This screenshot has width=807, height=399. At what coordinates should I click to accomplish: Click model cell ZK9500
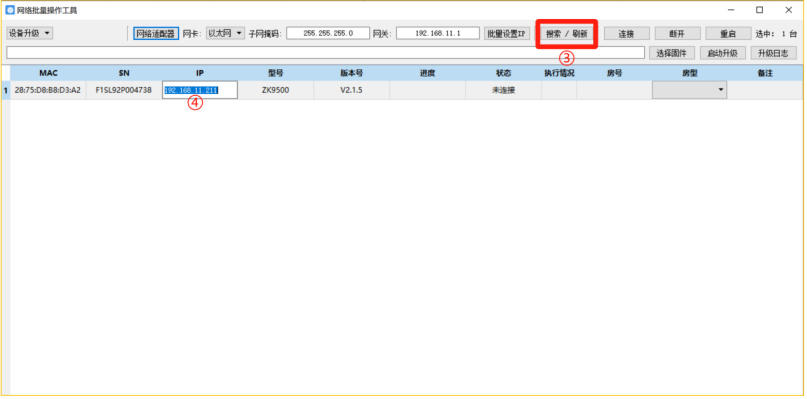click(x=276, y=90)
